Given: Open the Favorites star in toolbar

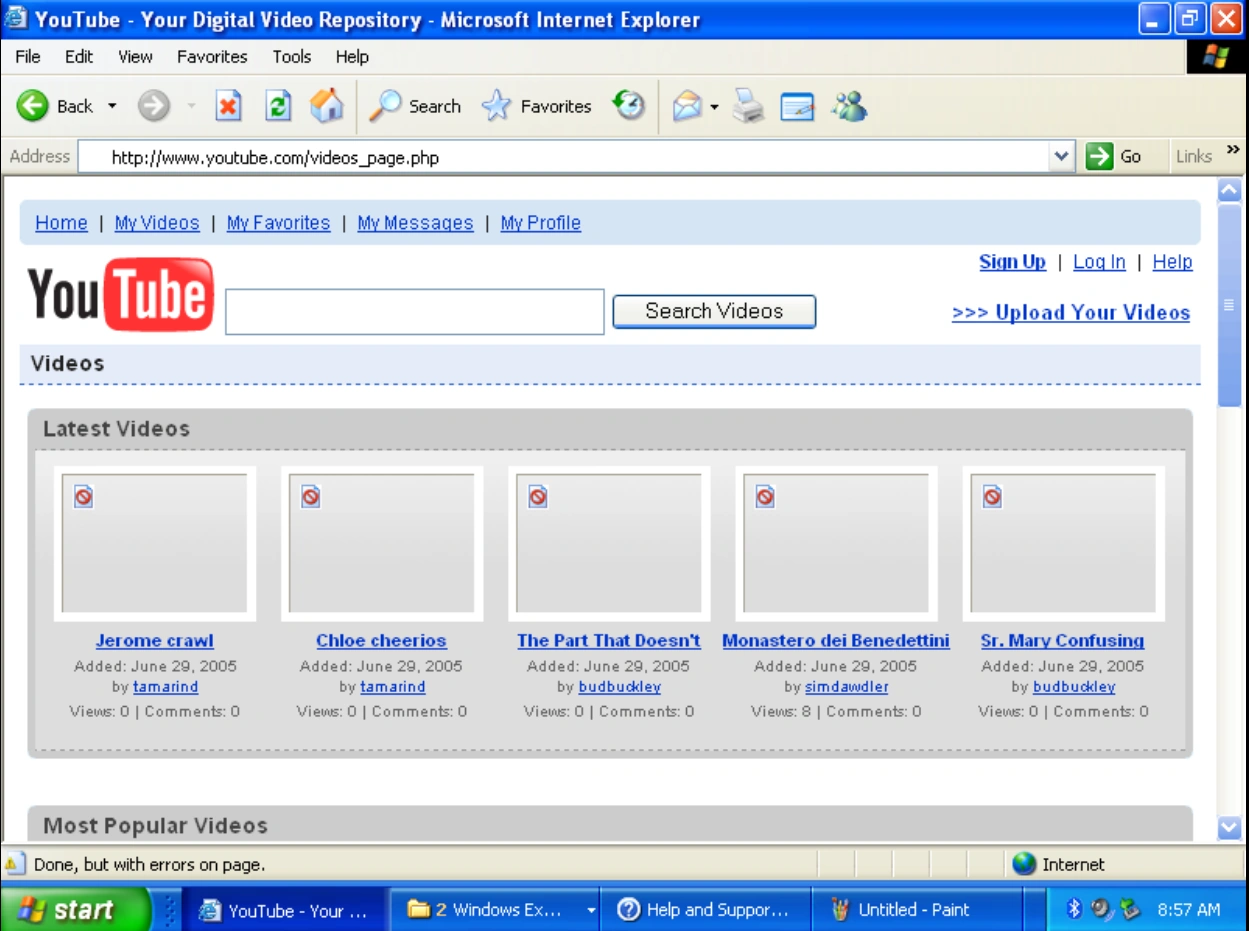Looking at the screenshot, I should point(536,106).
